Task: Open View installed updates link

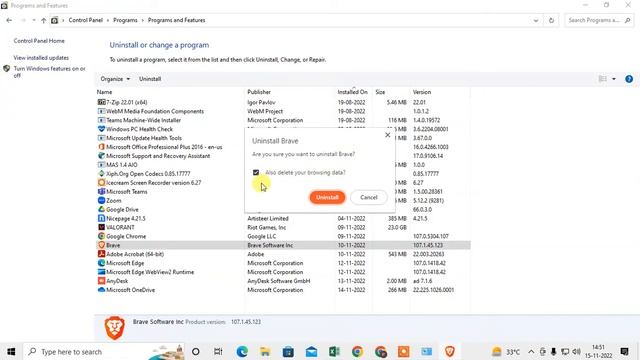Action: pos(41,58)
